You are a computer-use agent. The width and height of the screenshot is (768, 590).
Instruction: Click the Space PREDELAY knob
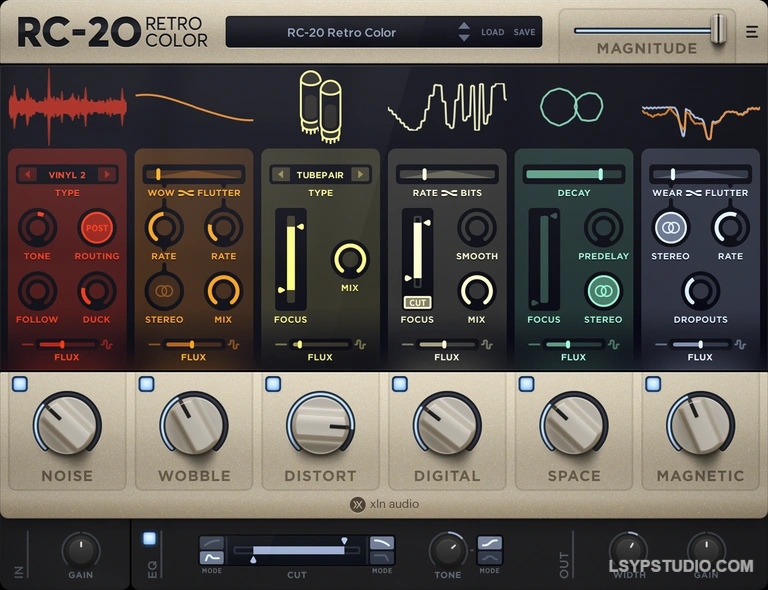coord(603,228)
